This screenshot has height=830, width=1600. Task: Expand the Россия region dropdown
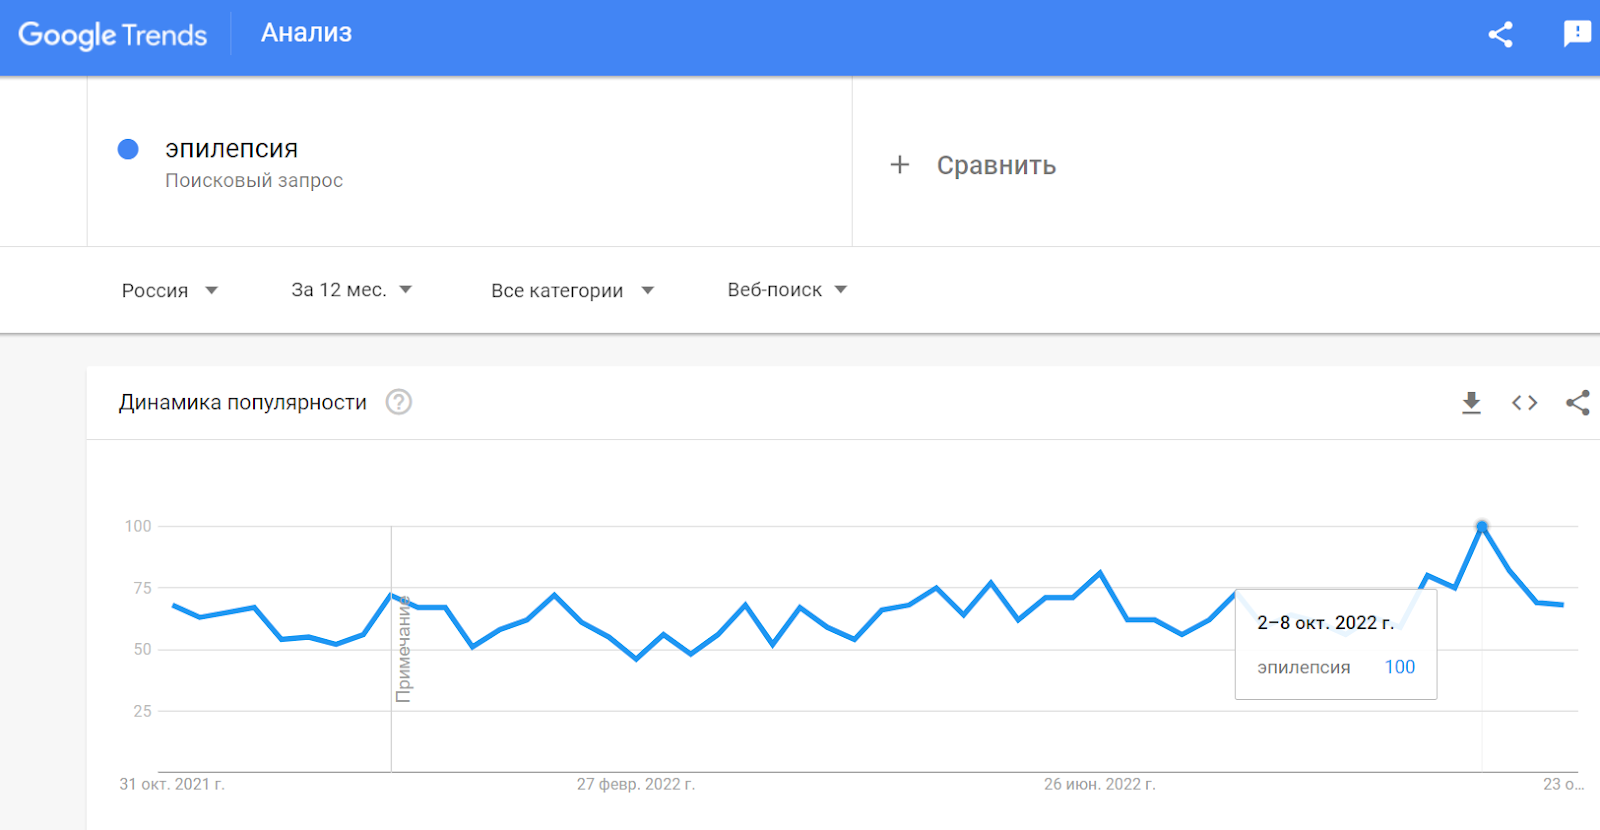coord(170,290)
